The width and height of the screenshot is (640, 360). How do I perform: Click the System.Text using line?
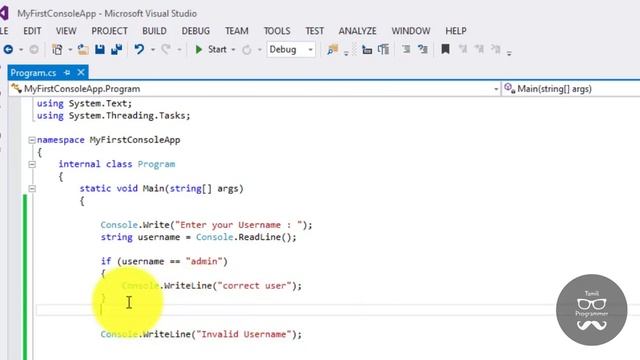pyautogui.click(x=84, y=104)
